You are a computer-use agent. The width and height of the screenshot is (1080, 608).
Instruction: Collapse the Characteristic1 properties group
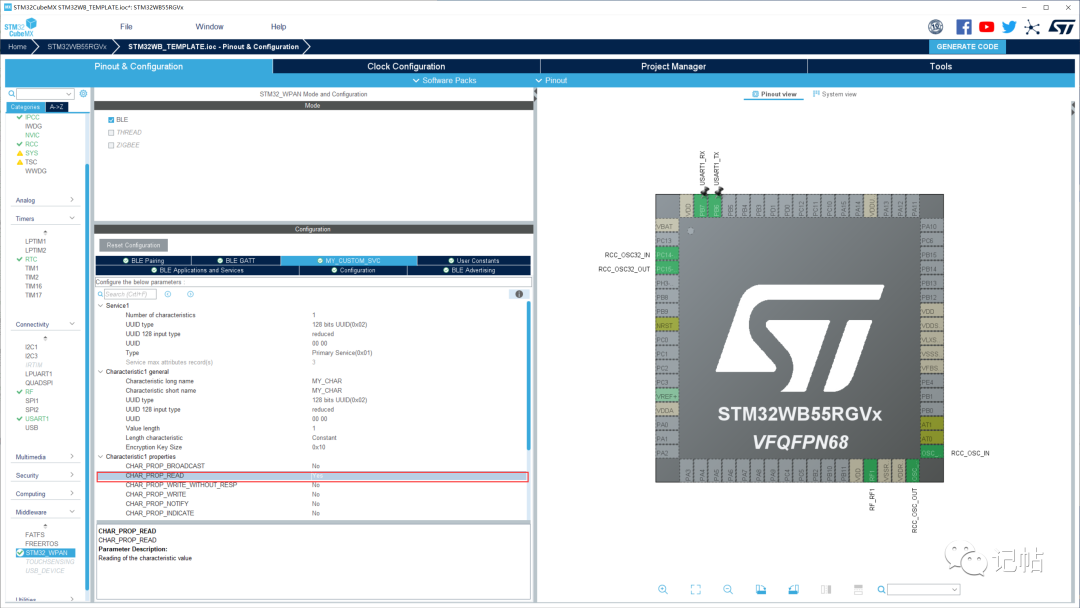tap(101, 457)
